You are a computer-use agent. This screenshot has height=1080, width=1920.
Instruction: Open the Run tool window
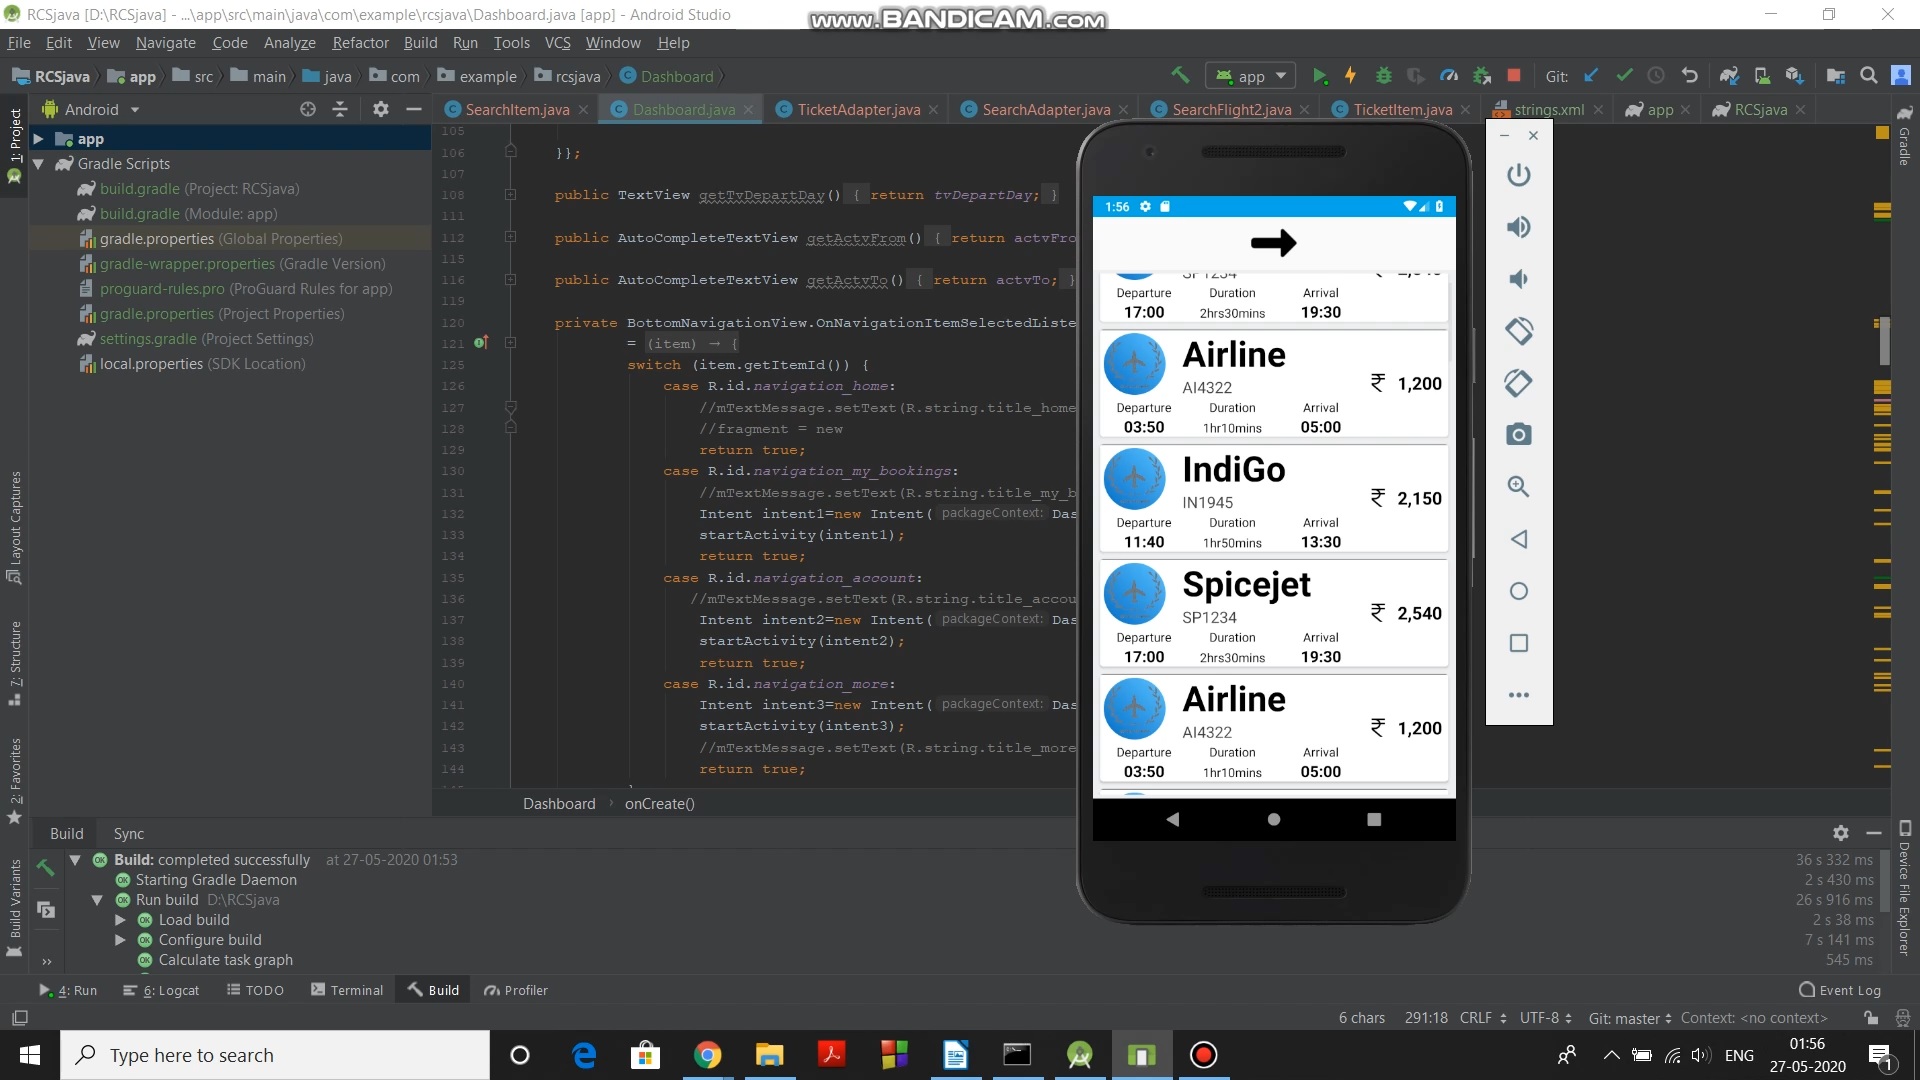click(x=68, y=990)
